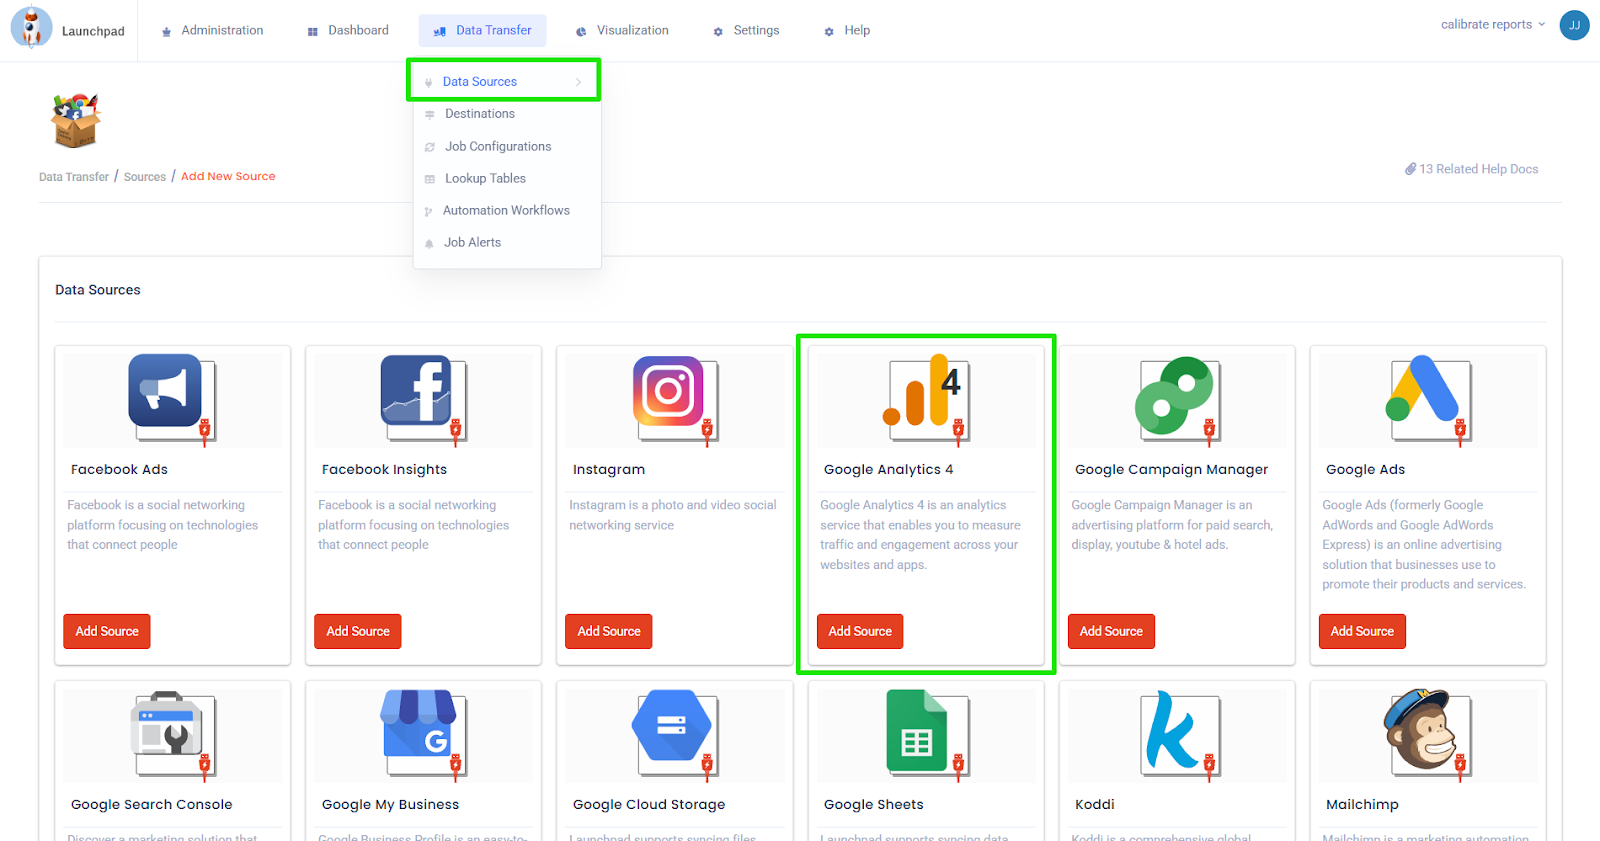Image resolution: width=1600 pixels, height=841 pixels.
Task: Open 13 Related Help Docs link
Action: 1471,169
